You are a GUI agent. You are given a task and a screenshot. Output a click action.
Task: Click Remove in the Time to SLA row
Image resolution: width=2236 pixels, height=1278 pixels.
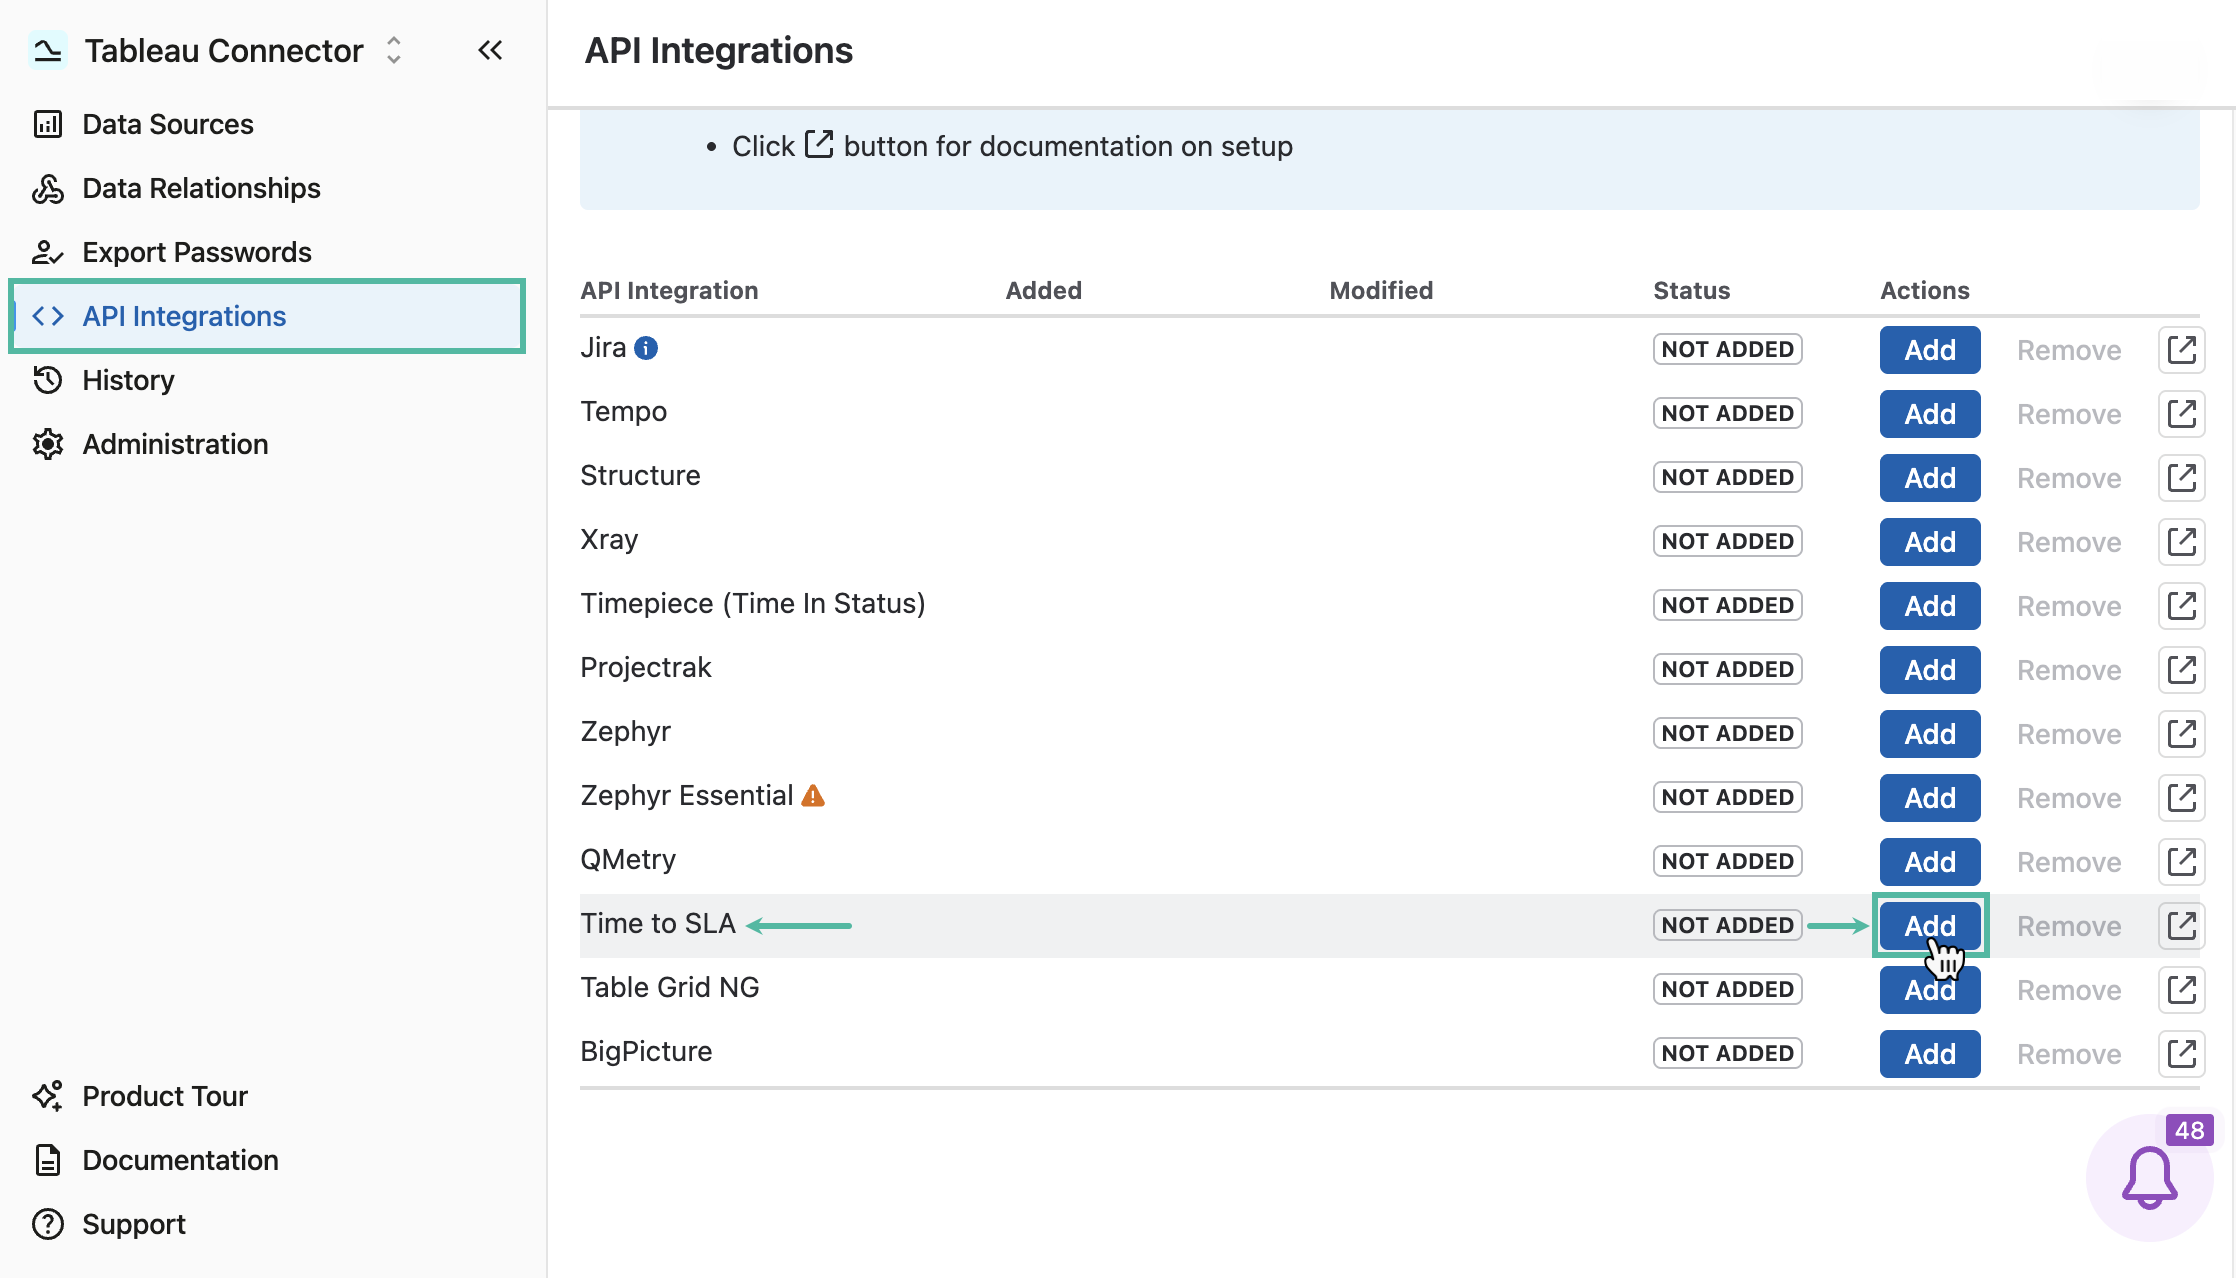pyautogui.click(x=2069, y=926)
